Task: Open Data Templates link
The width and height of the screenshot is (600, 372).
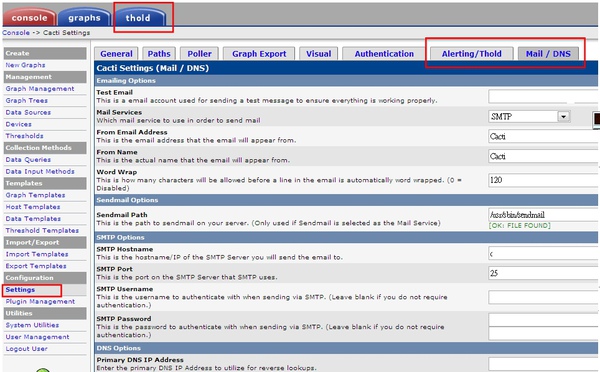Action: click(33, 219)
